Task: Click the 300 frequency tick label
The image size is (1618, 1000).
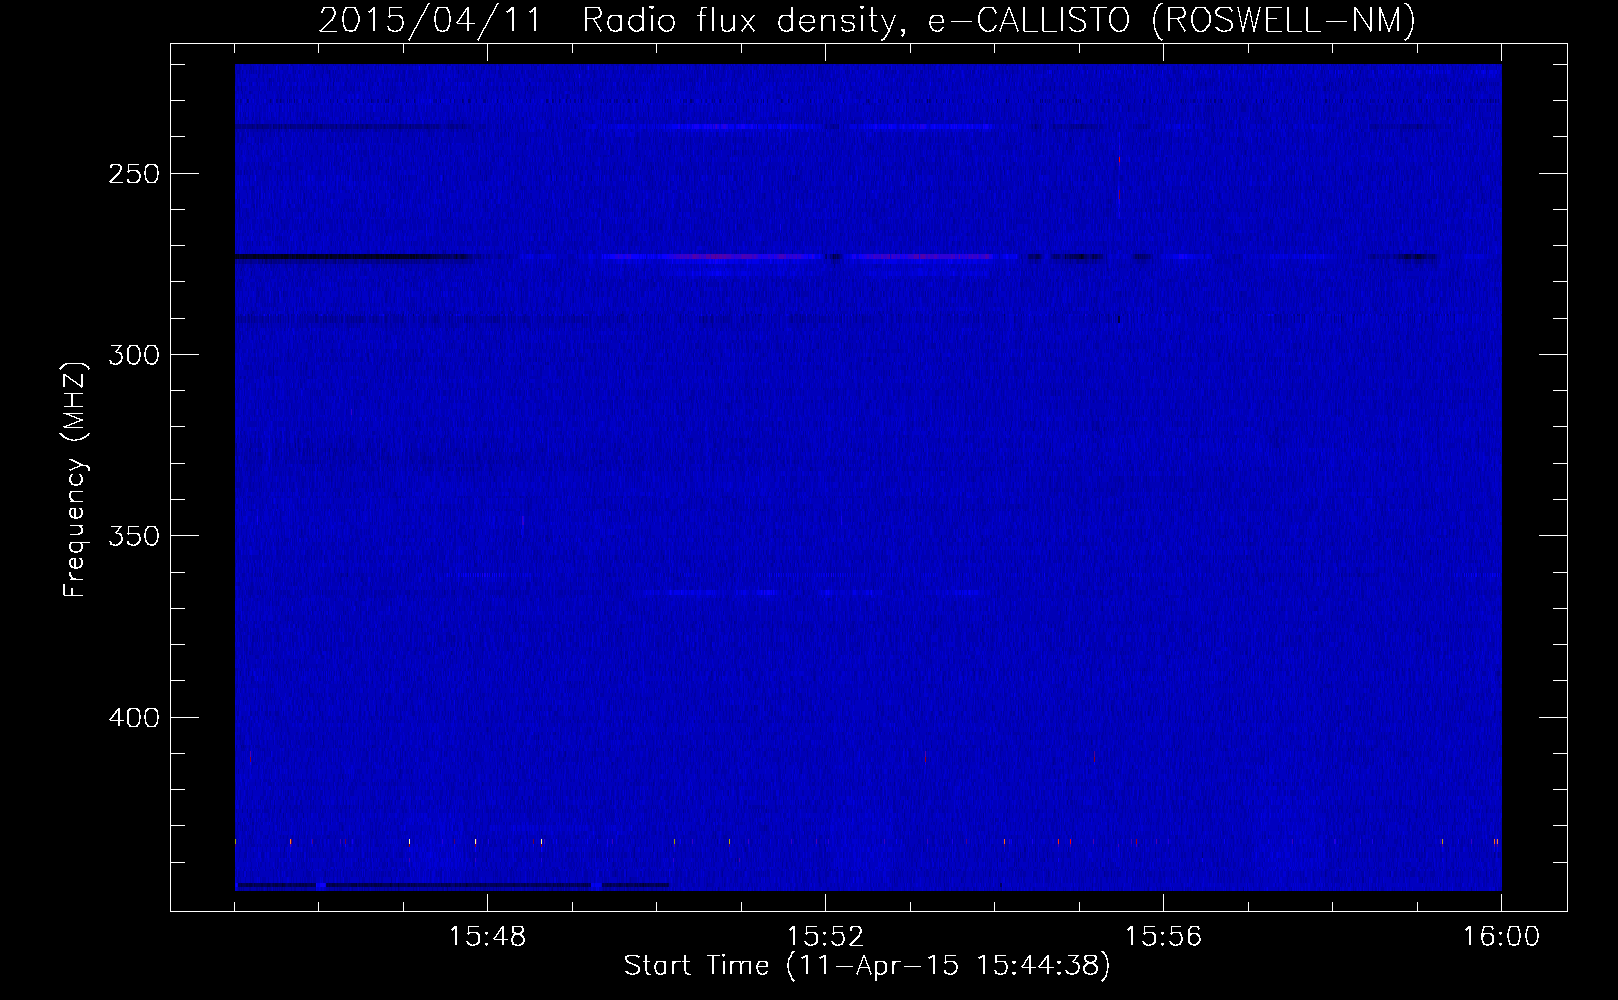Action: 134,355
